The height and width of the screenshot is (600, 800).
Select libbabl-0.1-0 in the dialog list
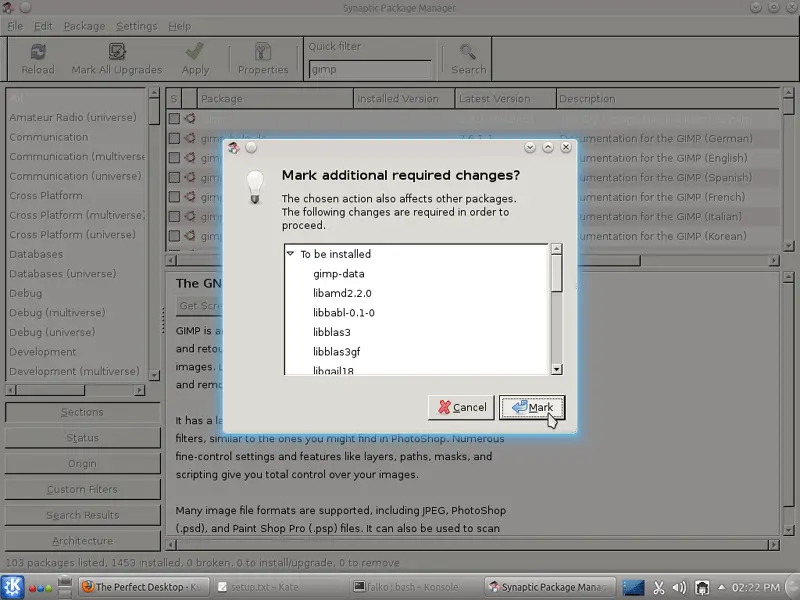point(344,312)
